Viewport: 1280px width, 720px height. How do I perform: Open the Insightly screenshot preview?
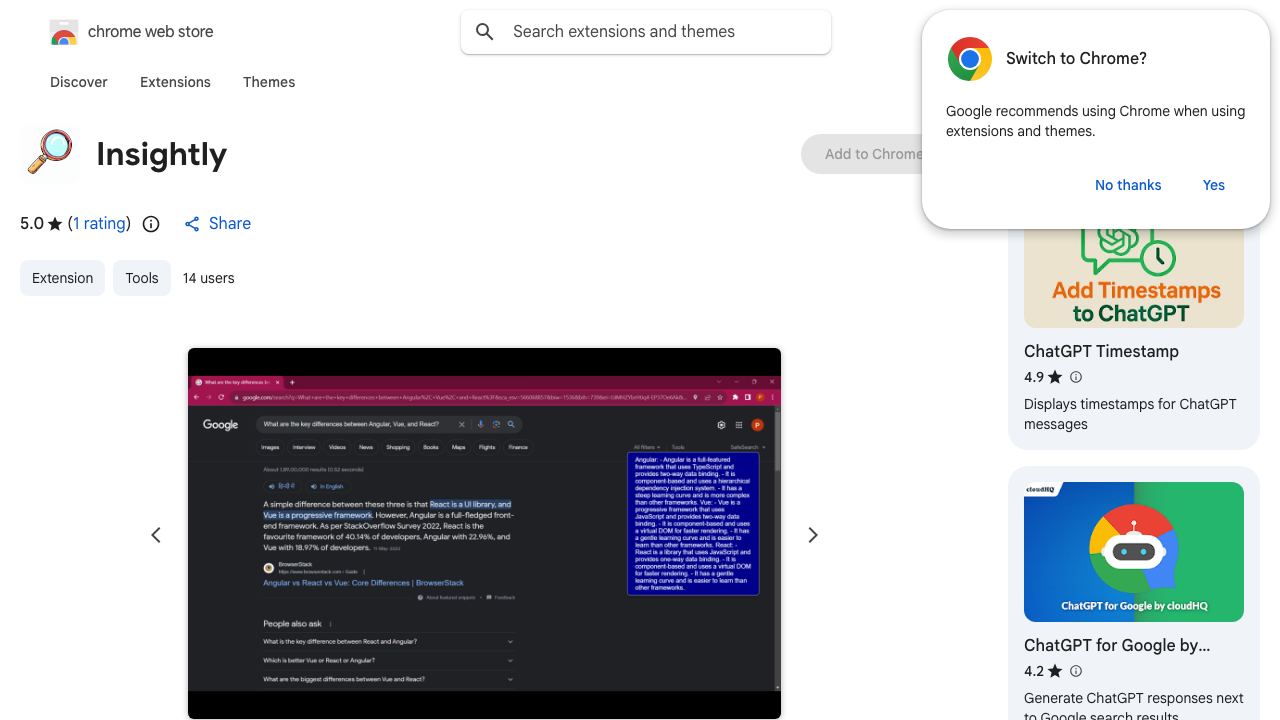[484, 533]
